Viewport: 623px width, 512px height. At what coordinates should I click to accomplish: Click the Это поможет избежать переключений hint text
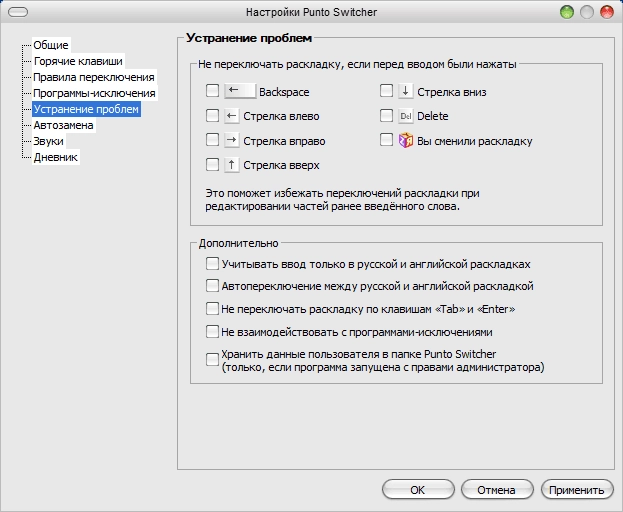click(x=342, y=200)
